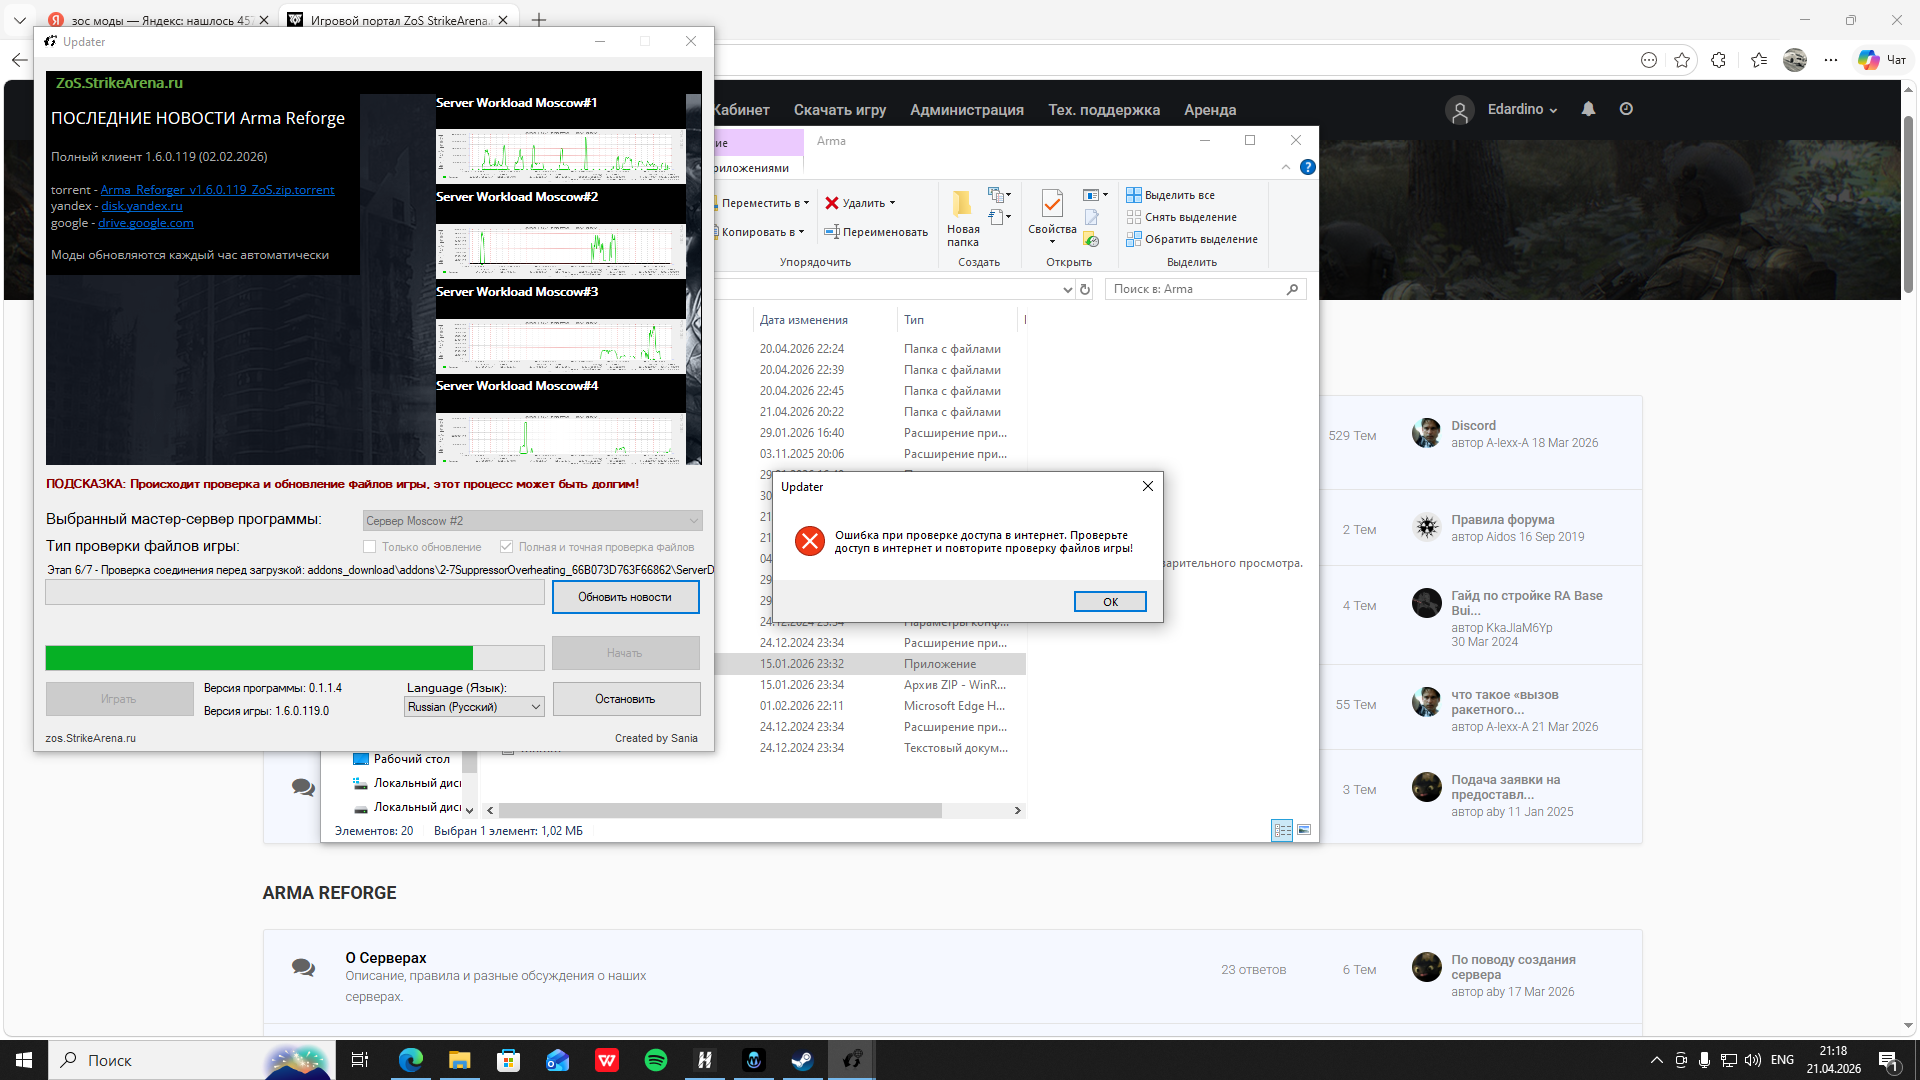Click the Explorer help question mark icon
Viewport: 1920px width, 1080px height.
pos(1307,167)
